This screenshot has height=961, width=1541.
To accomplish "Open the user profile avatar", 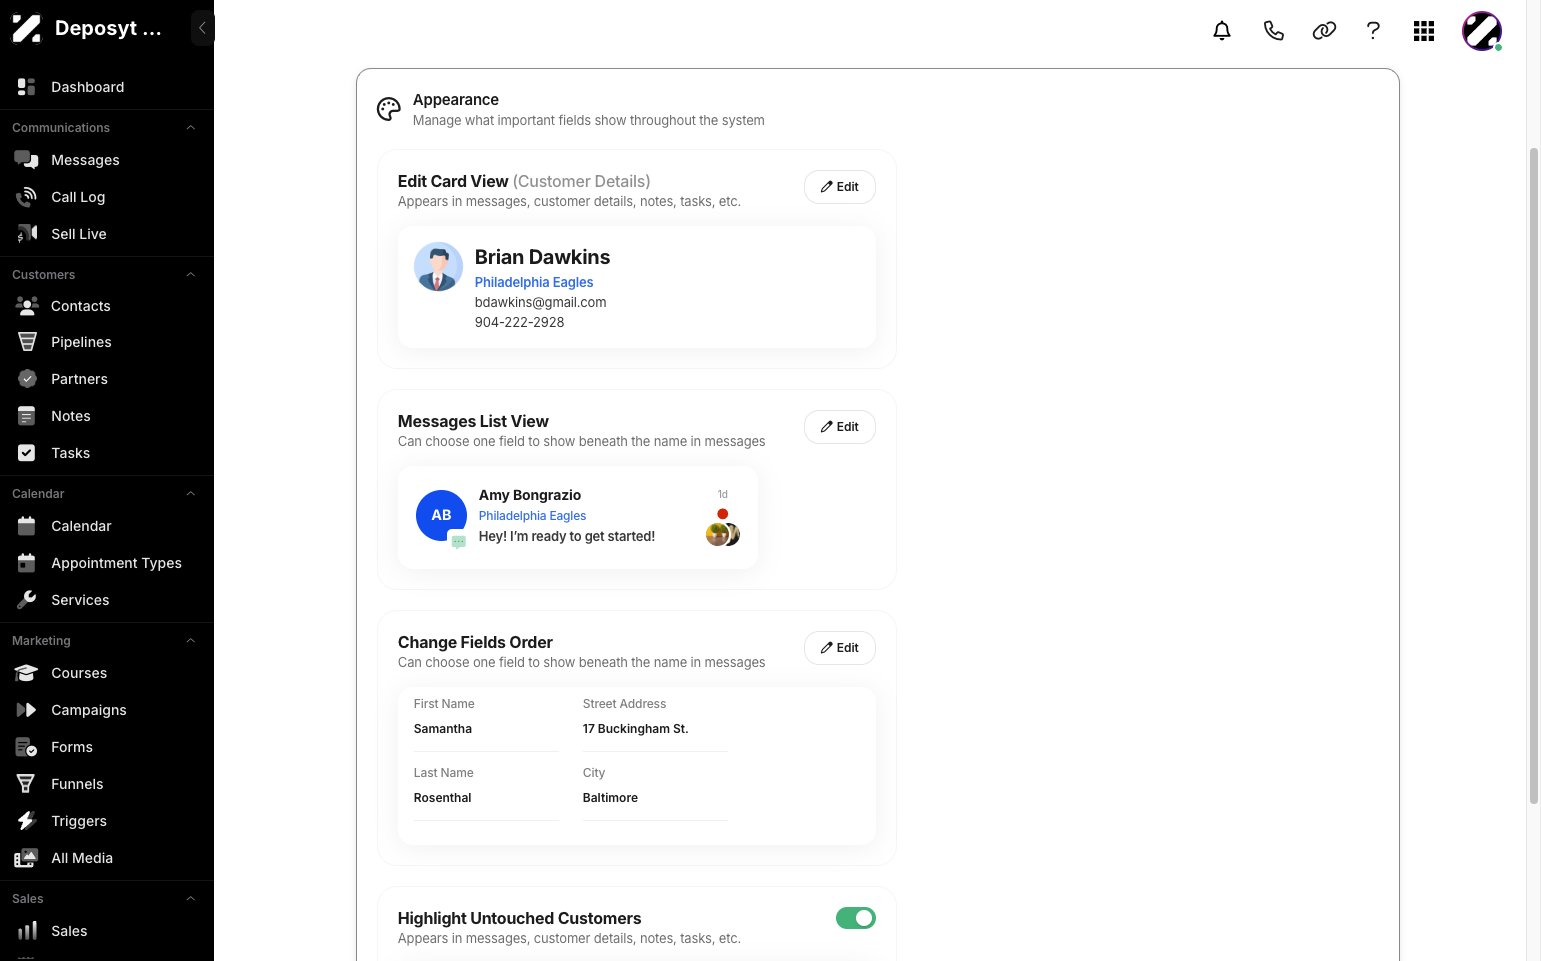I will click(x=1482, y=31).
